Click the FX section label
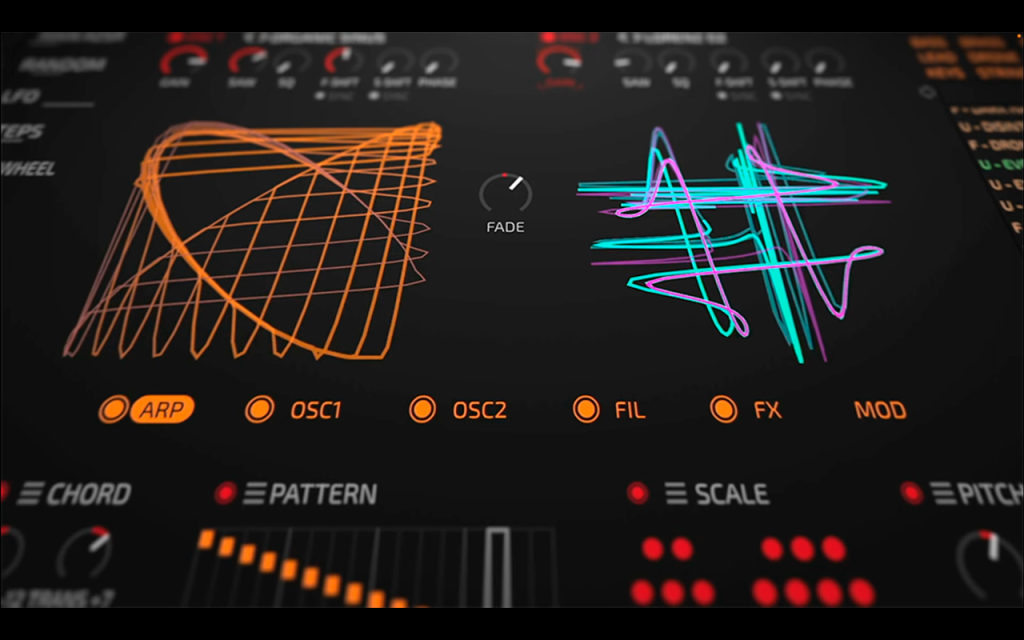This screenshot has width=1024, height=640. [x=767, y=410]
